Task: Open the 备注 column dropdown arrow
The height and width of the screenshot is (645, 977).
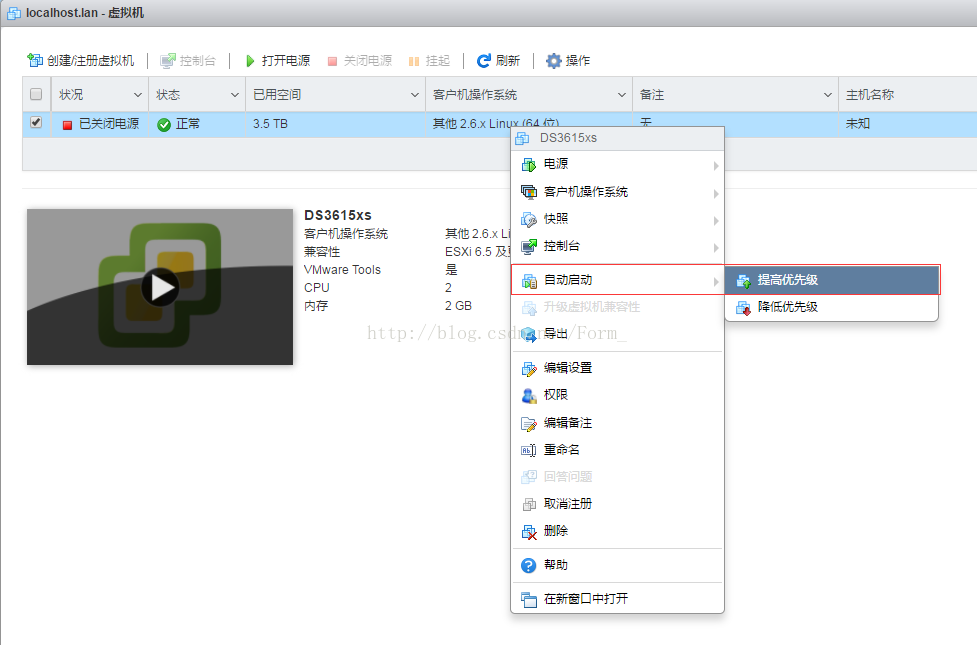Action: [828, 95]
